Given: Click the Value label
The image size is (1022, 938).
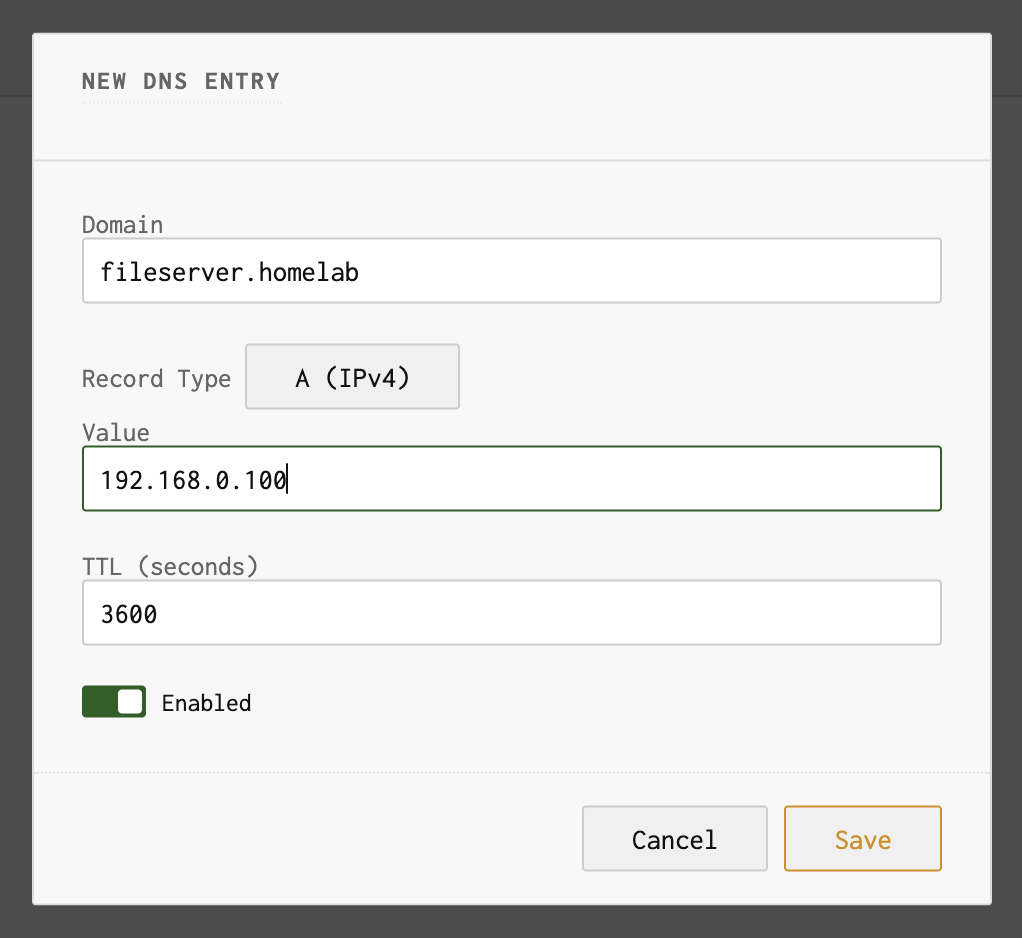Looking at the screenshot, I should coord(115,432).
